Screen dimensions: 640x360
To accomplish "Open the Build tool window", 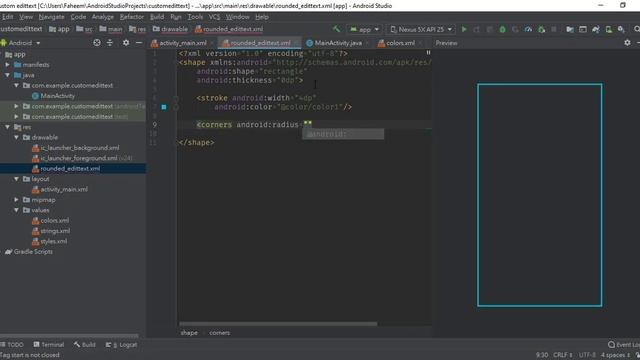I will [x=84, y=344].
